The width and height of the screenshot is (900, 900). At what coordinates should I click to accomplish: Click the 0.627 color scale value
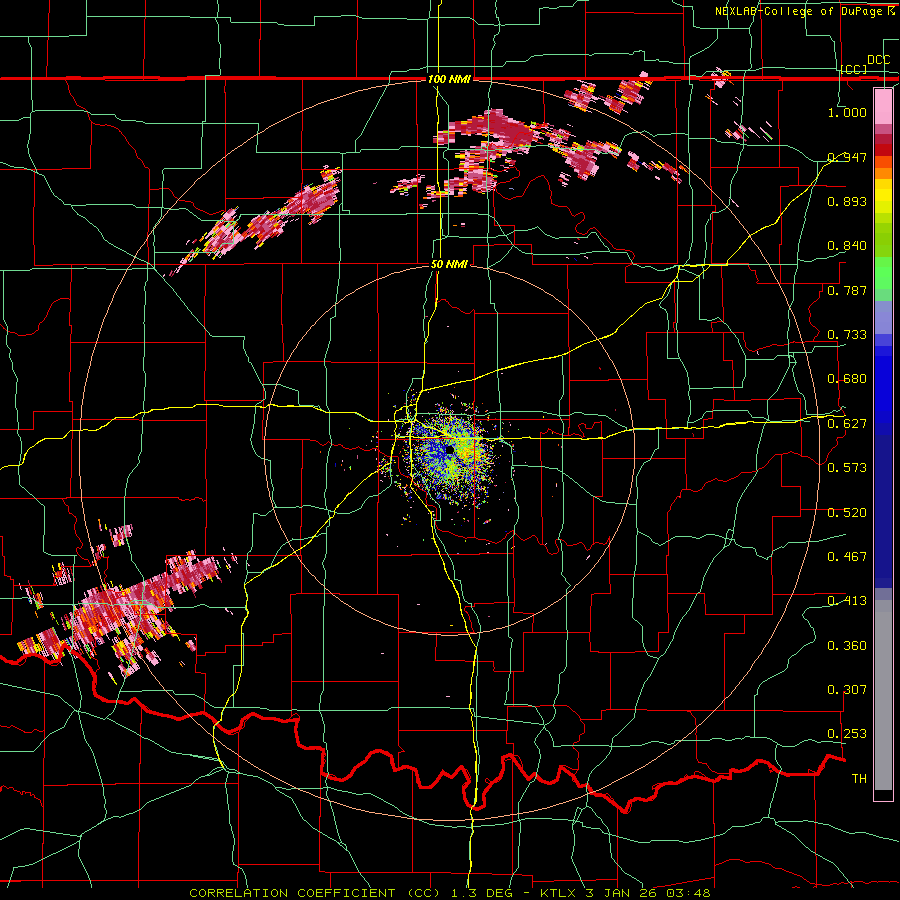[847, 424]
